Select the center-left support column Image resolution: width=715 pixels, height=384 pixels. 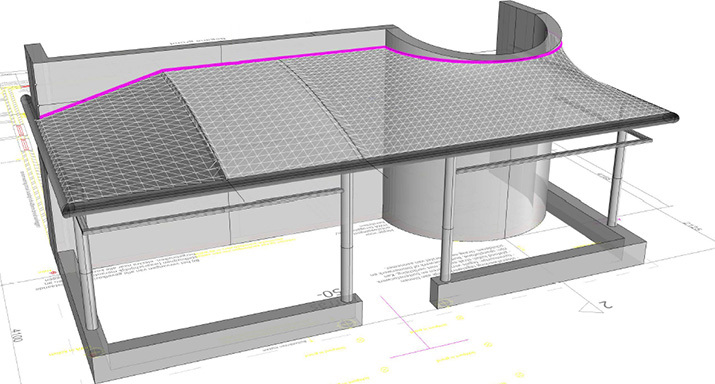(x=347, y=237)
